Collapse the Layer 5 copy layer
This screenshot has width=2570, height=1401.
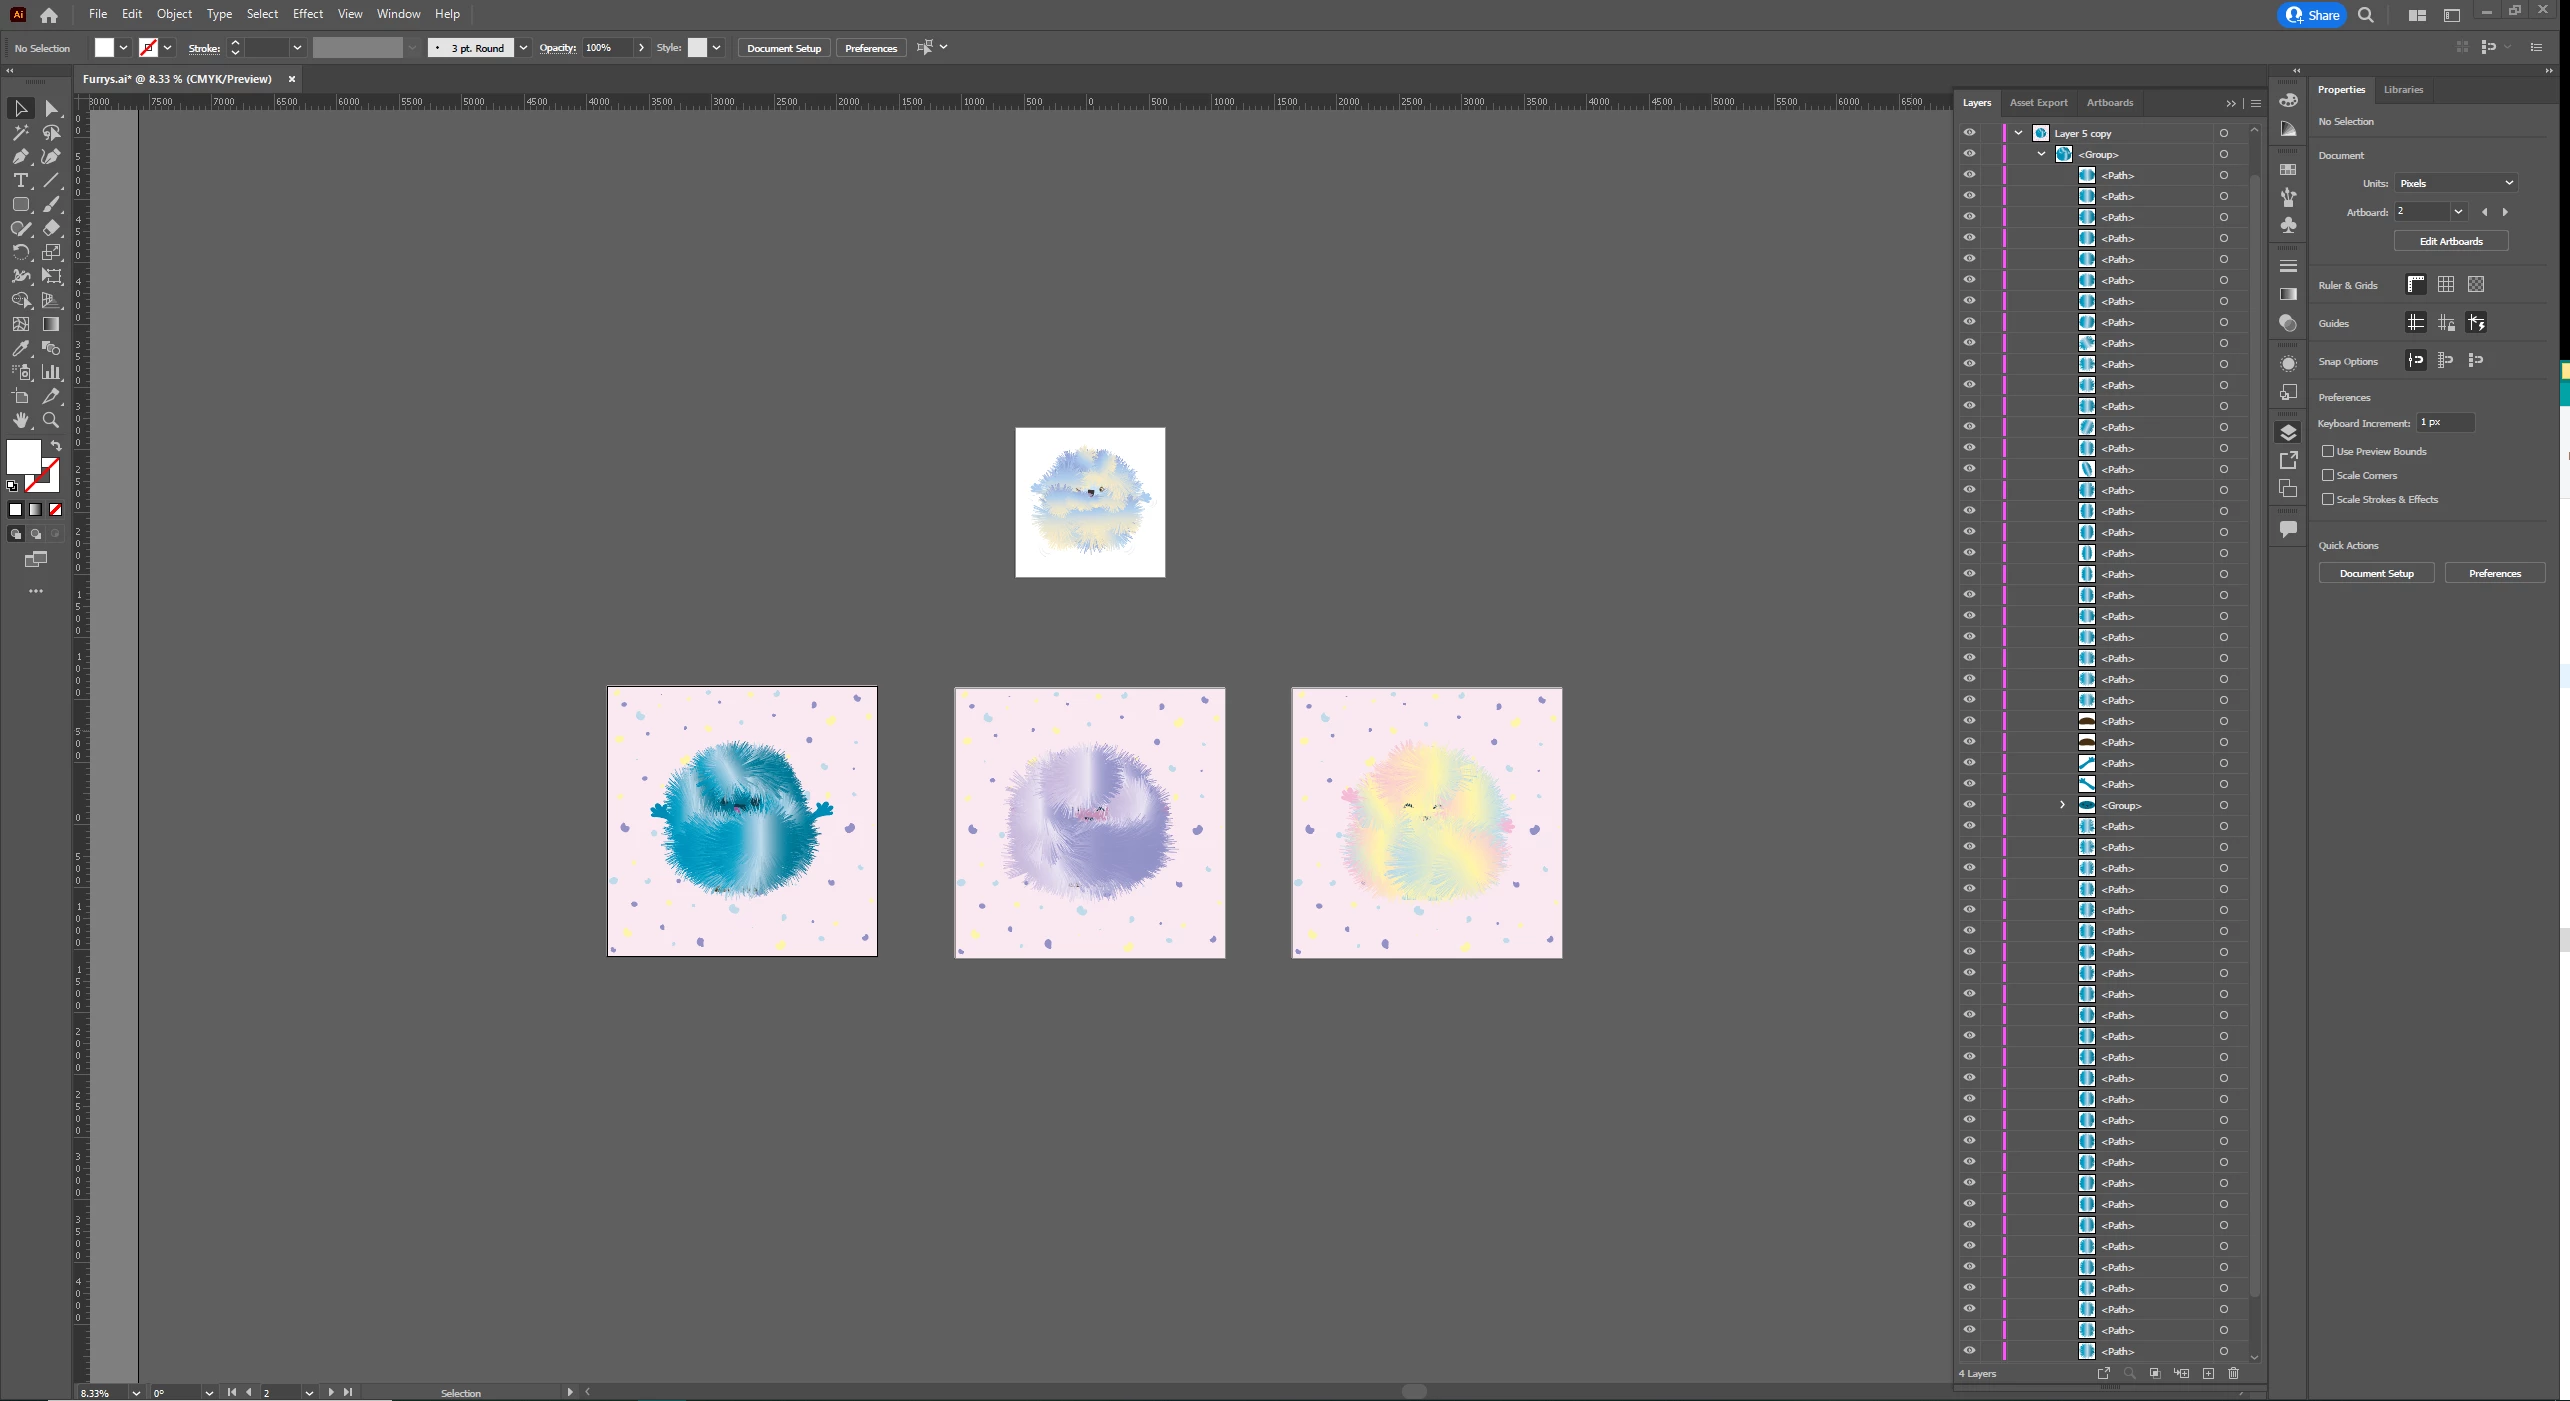2018,133
